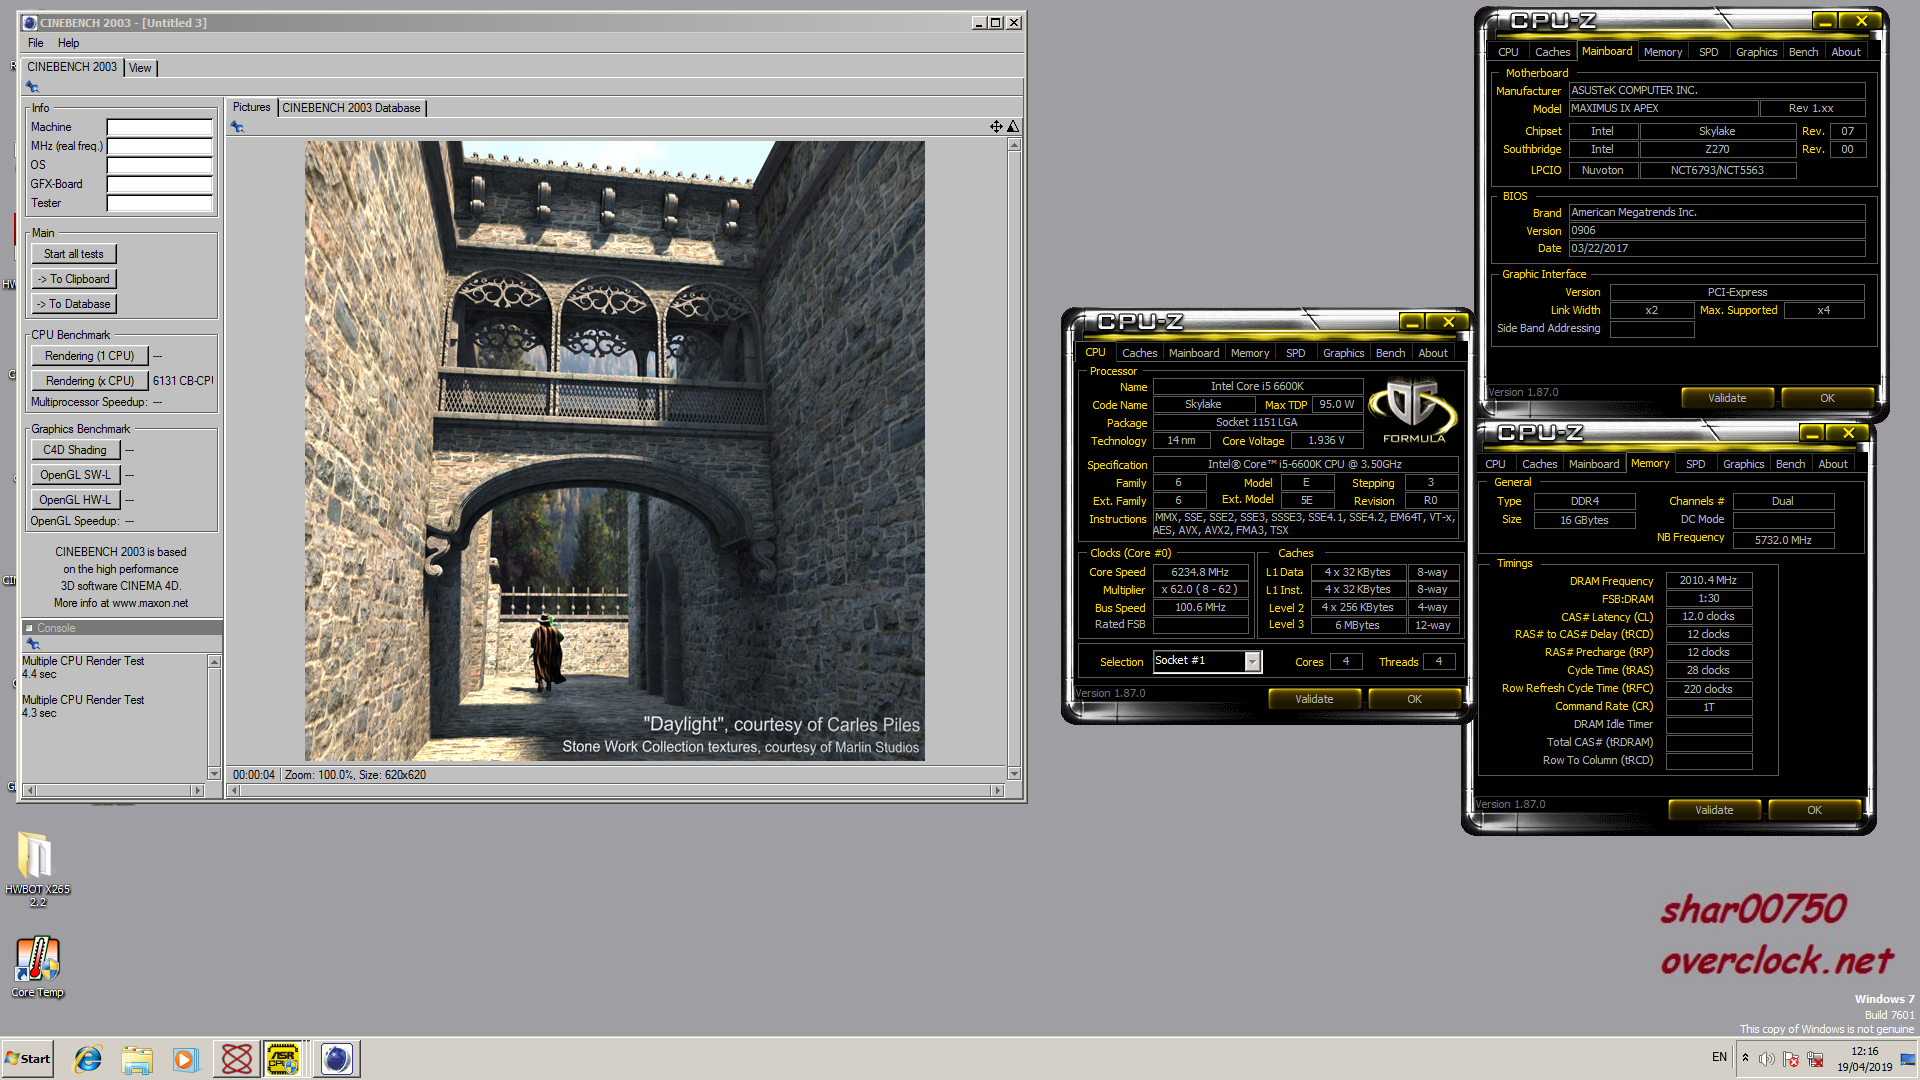Click Start all tests button

74,254
